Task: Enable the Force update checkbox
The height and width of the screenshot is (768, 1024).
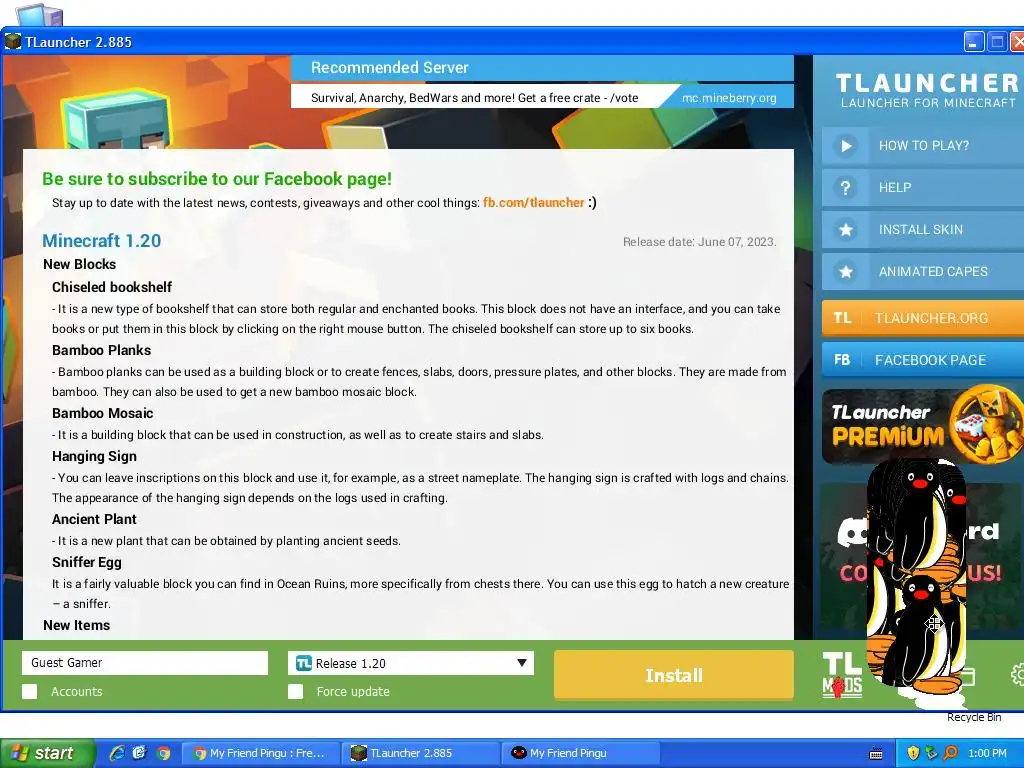Action: click(296, 692)
